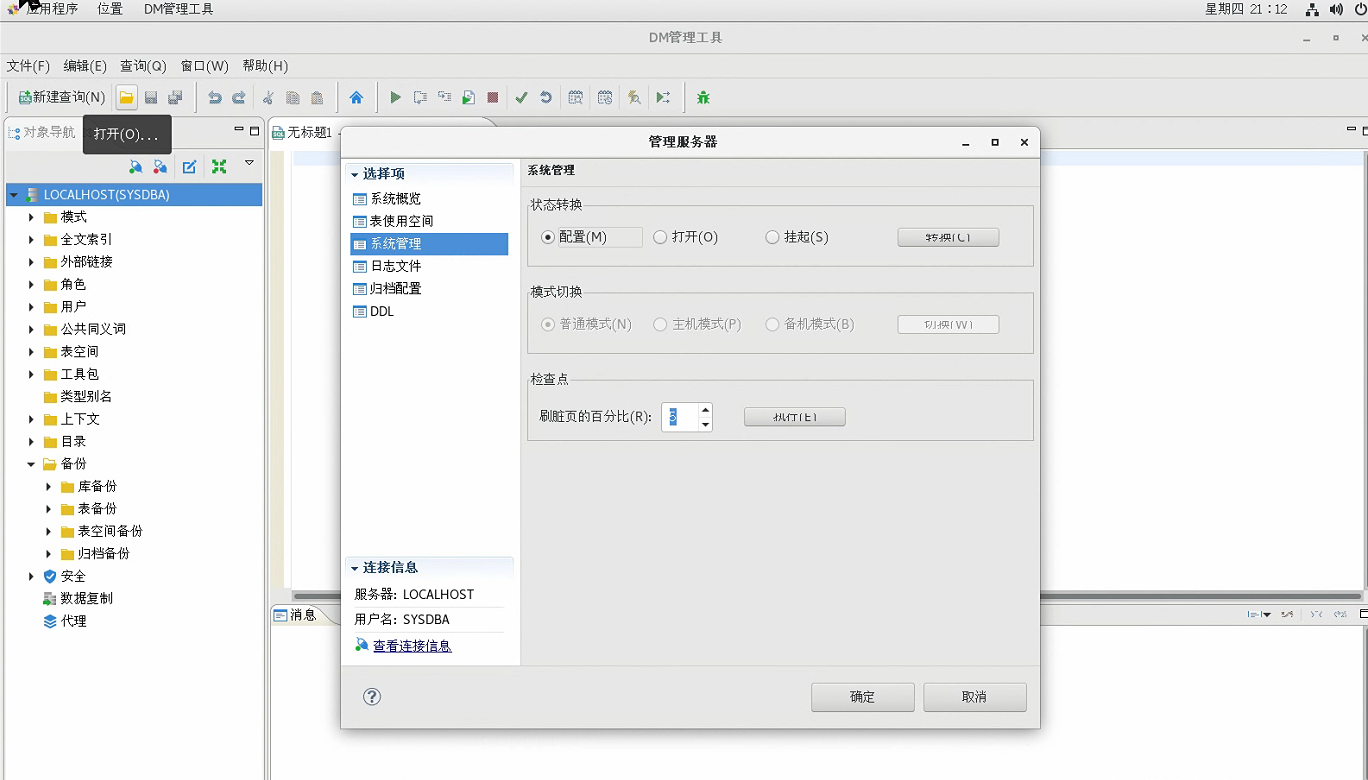The width and height of the screenshot is (1368, 780).
Task: Expand the 模式 tree node
Action: click(30, 217)
